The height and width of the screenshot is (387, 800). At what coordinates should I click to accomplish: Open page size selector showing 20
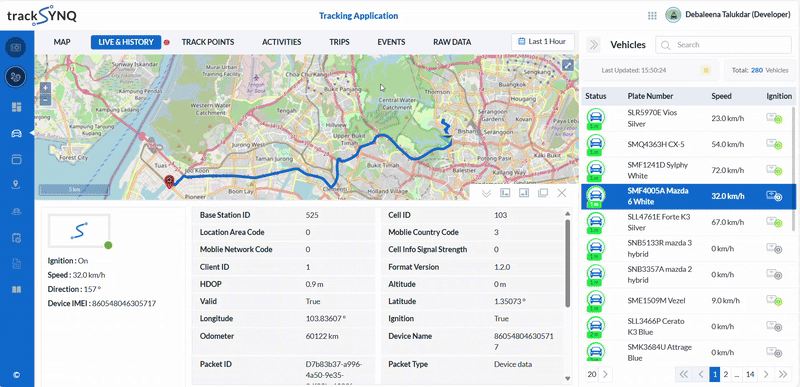[599, 374]
